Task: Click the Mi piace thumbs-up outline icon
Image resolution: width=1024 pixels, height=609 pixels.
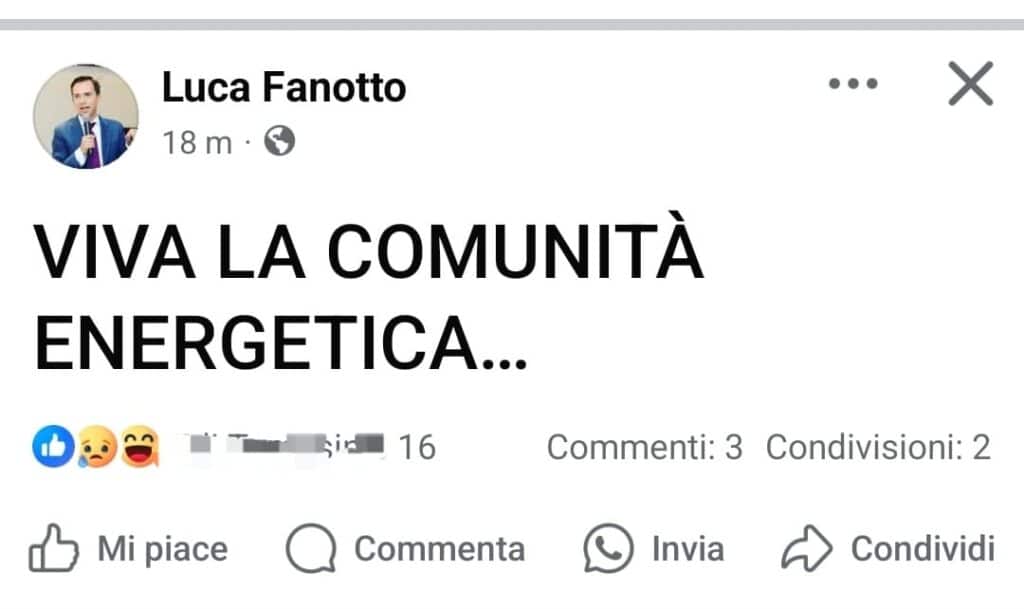Action: (x=54, y=548)
